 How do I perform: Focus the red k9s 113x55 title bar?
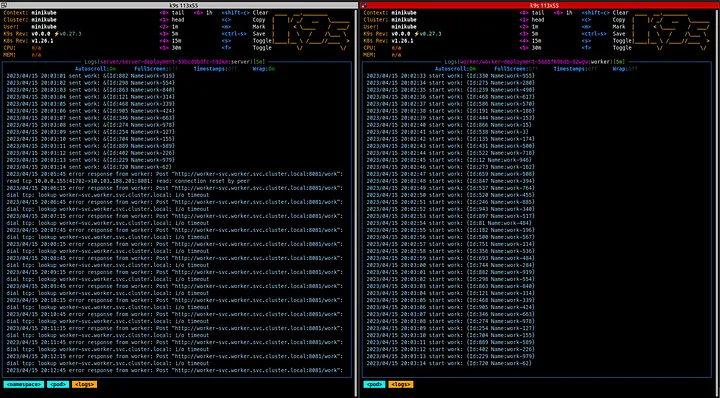coord(540,5)
